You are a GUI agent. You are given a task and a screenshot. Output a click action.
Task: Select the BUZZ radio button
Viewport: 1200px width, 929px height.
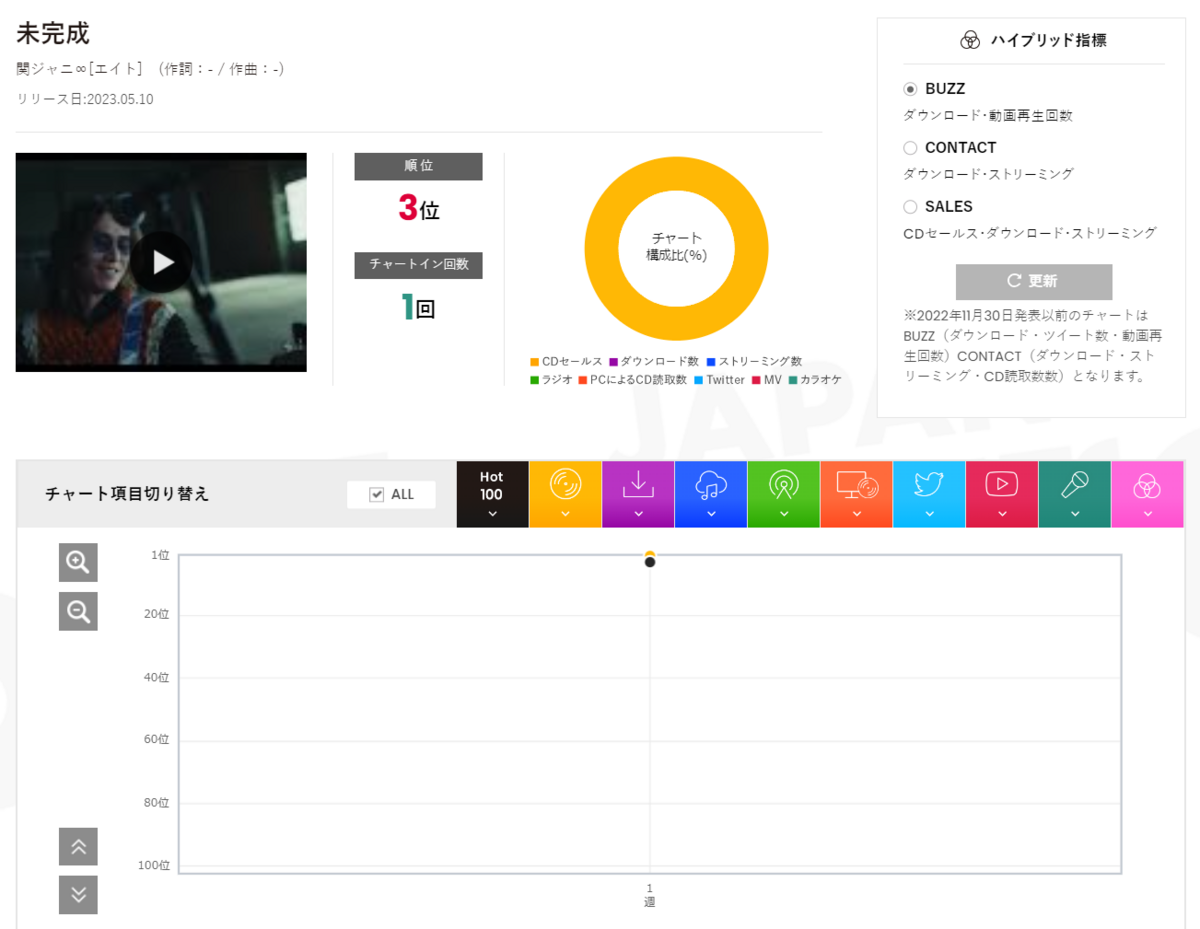910,89
